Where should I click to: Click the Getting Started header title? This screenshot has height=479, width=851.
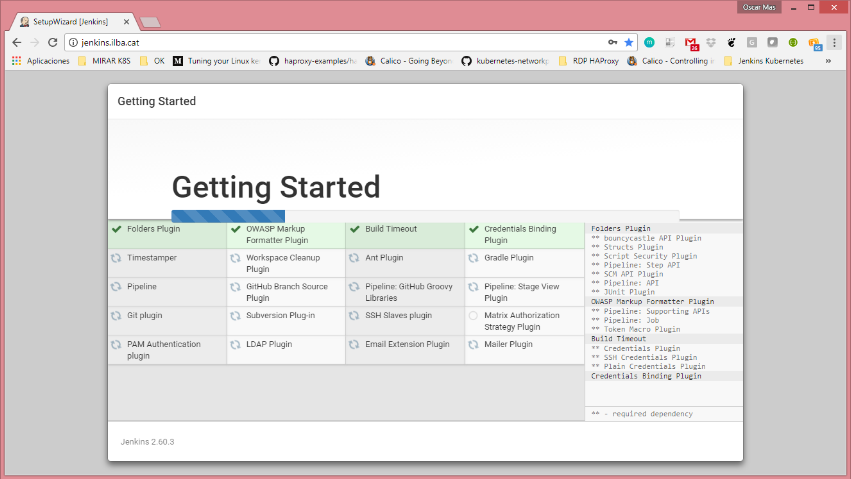click(156, 101)
